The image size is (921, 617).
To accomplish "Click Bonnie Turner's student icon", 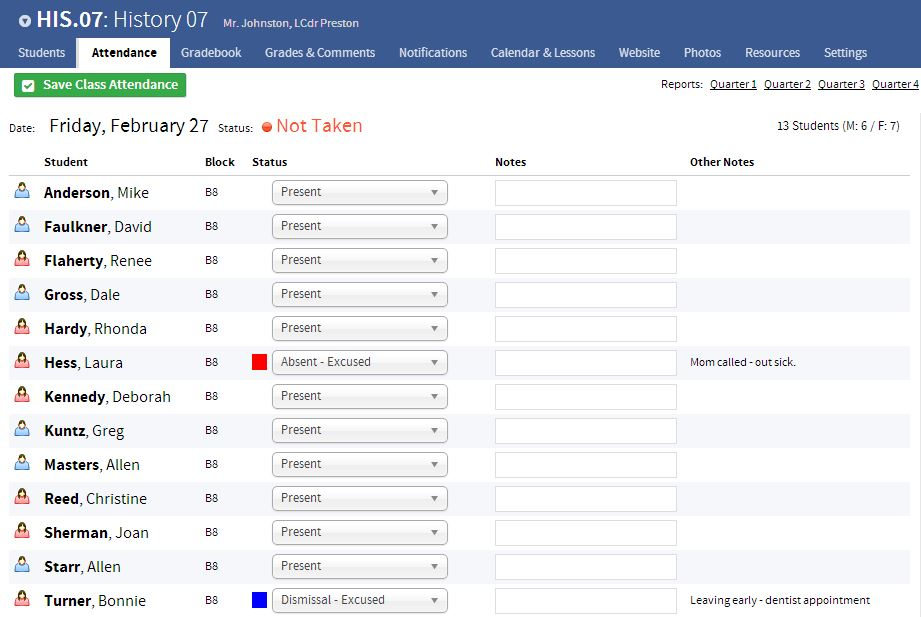I will (x=22, y=599).
